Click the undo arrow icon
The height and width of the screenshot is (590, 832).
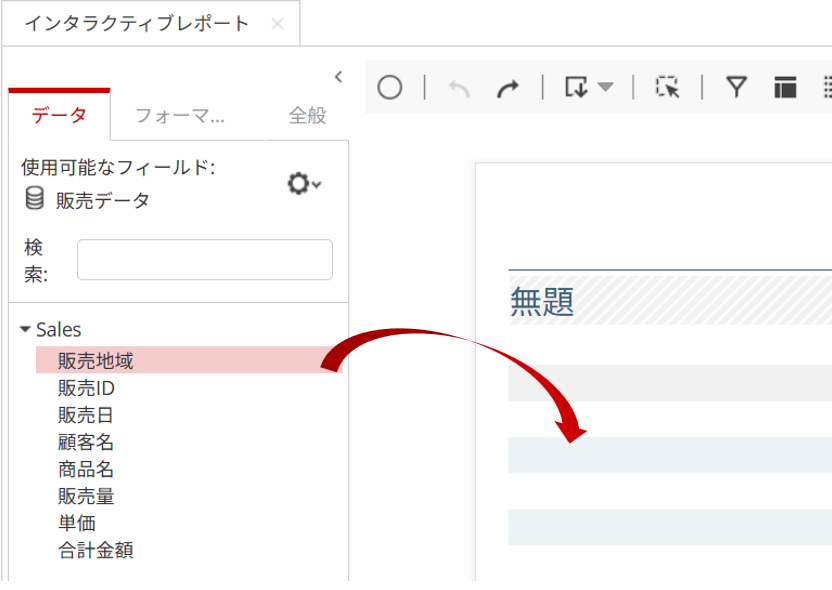(x=460, y=88)
